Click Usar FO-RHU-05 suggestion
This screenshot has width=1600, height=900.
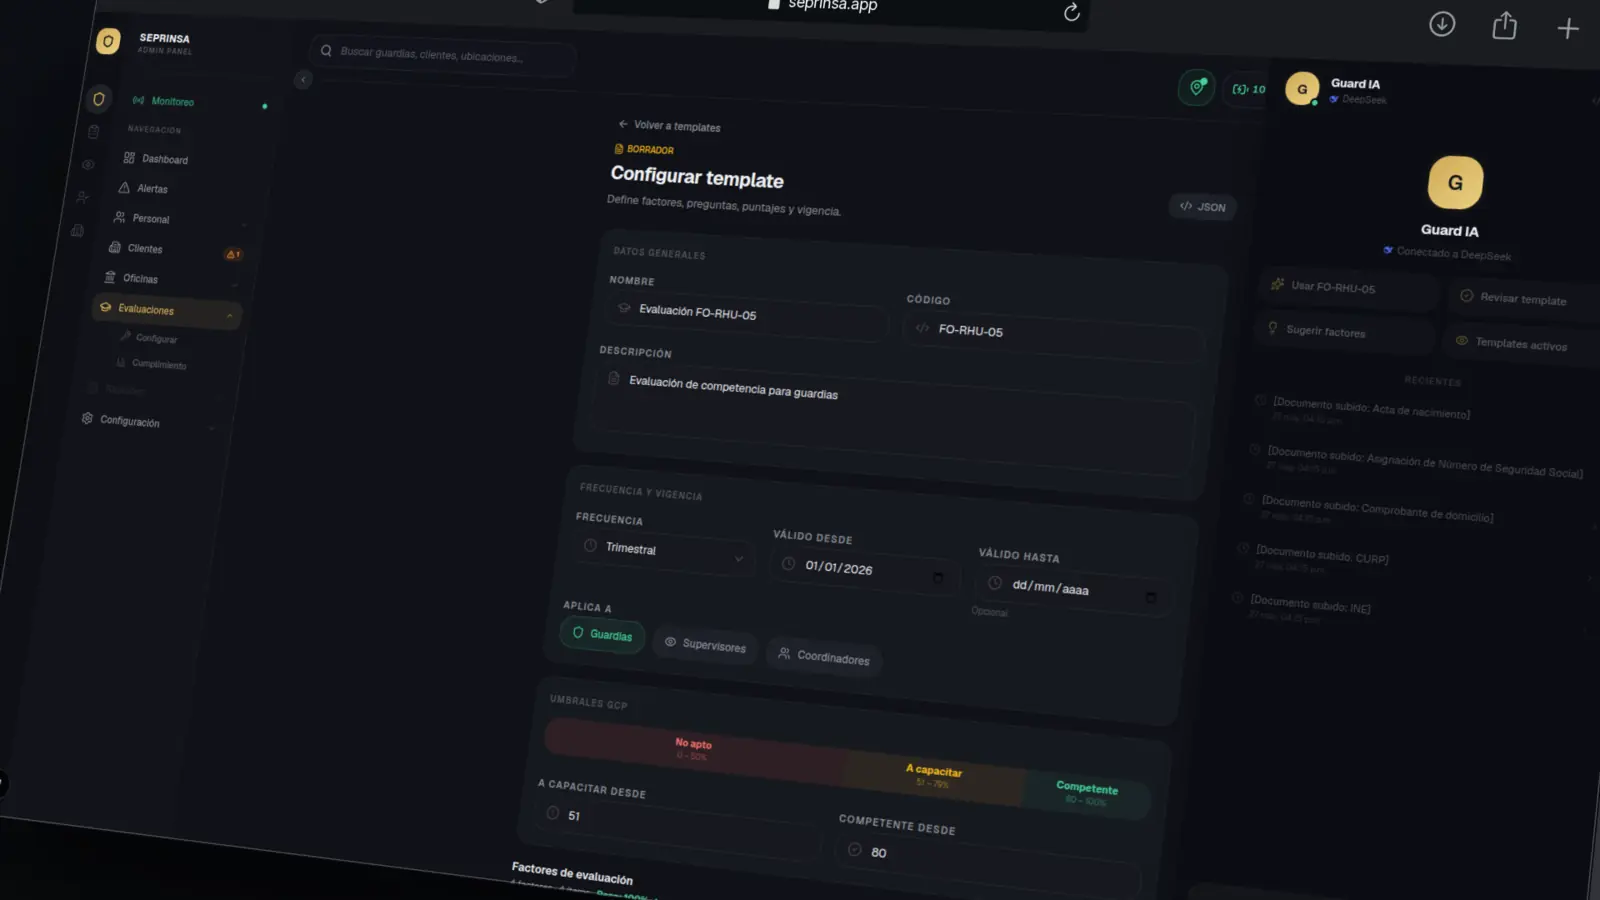1346,288
